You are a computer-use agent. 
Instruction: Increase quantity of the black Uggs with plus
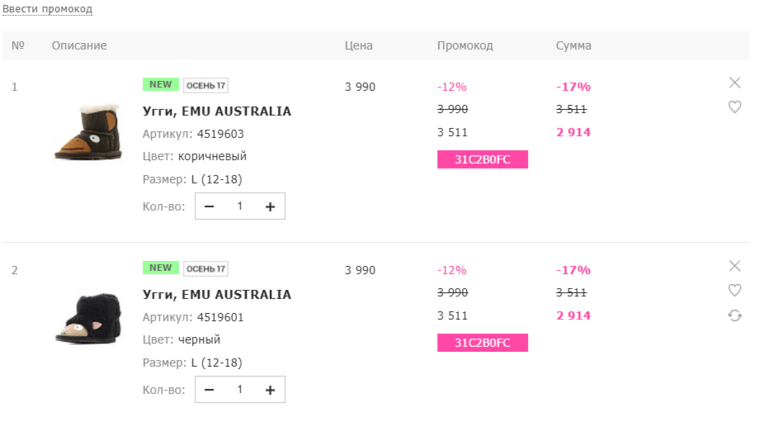point(270,390)
